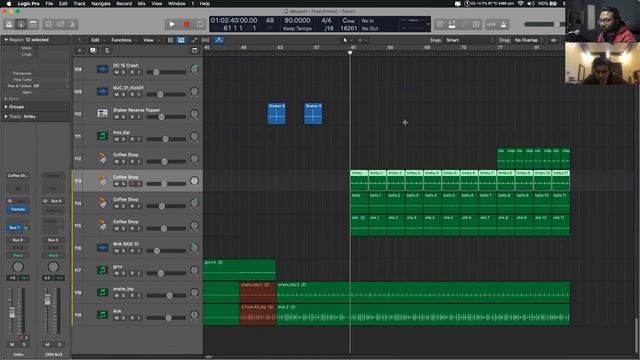Open the Navigate menu
Image resolution: width=640 pixels, height=360 pixels.
click(101, 3)
